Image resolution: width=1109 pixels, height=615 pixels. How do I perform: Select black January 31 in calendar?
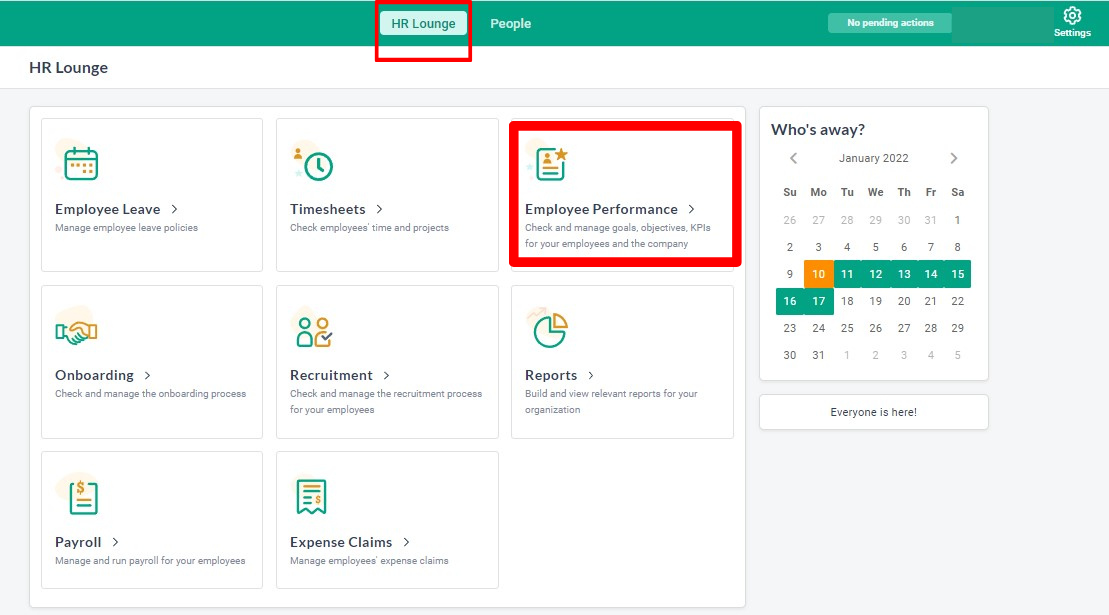pos(818,355)
